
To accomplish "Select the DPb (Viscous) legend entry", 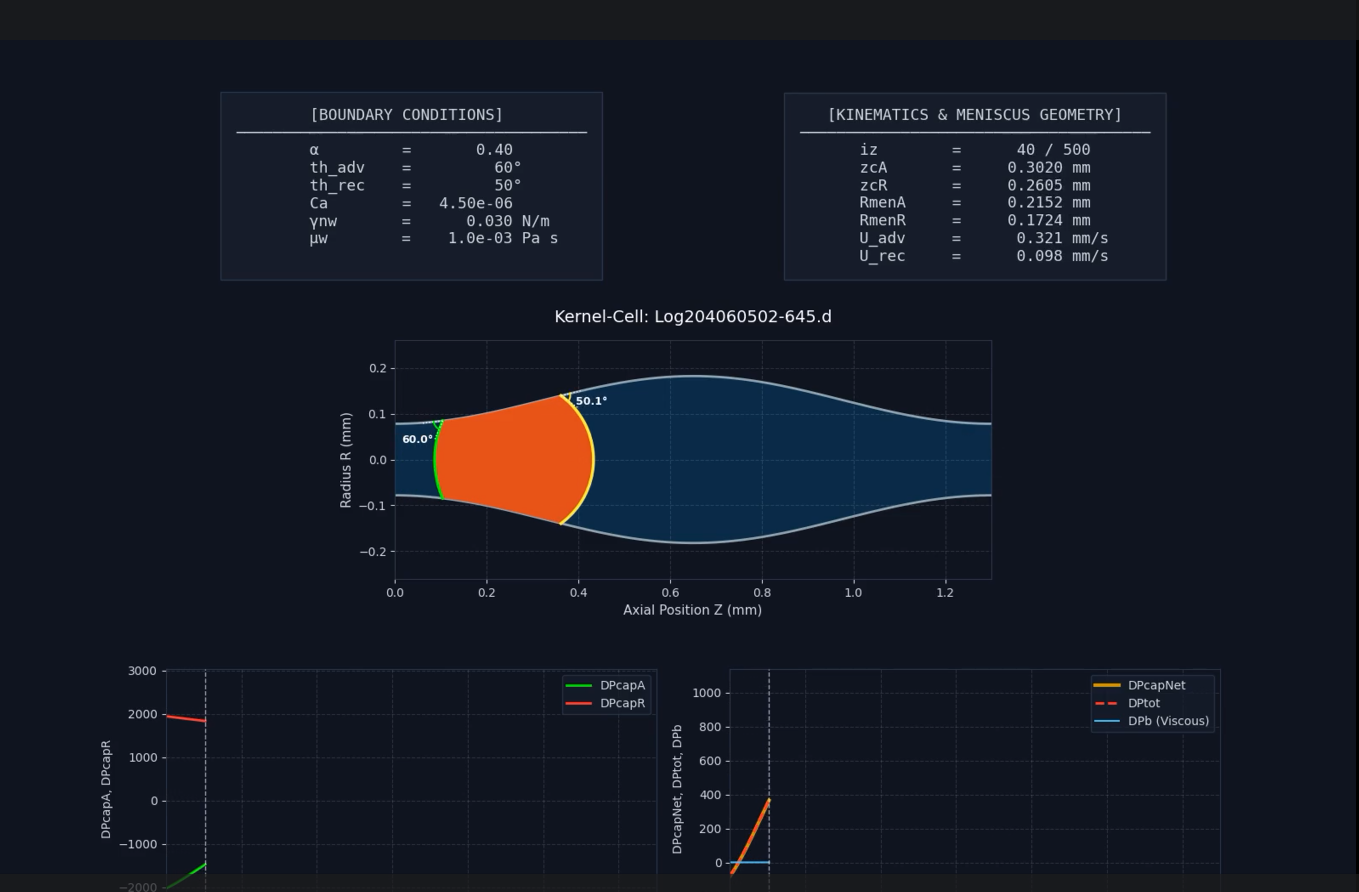I will 1168,721.
